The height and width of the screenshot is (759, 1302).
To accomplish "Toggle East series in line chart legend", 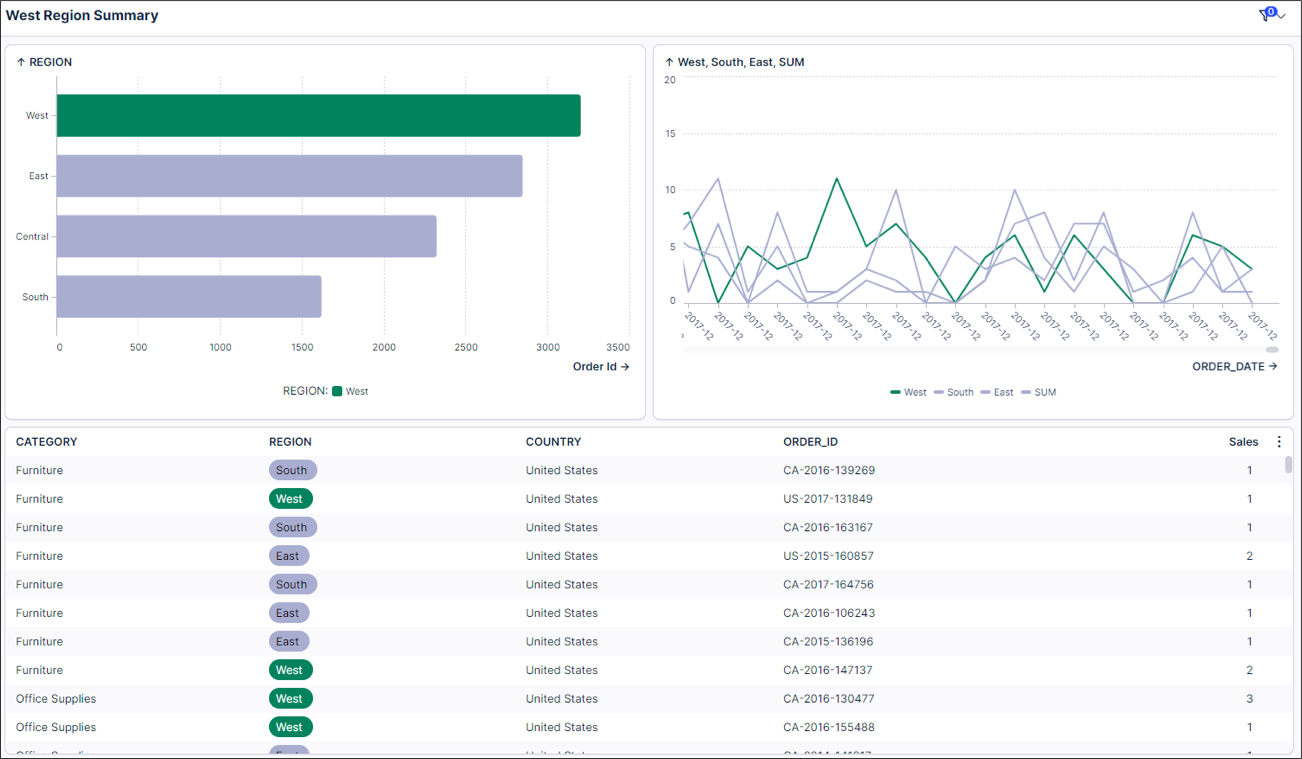I will click(997, 392).
